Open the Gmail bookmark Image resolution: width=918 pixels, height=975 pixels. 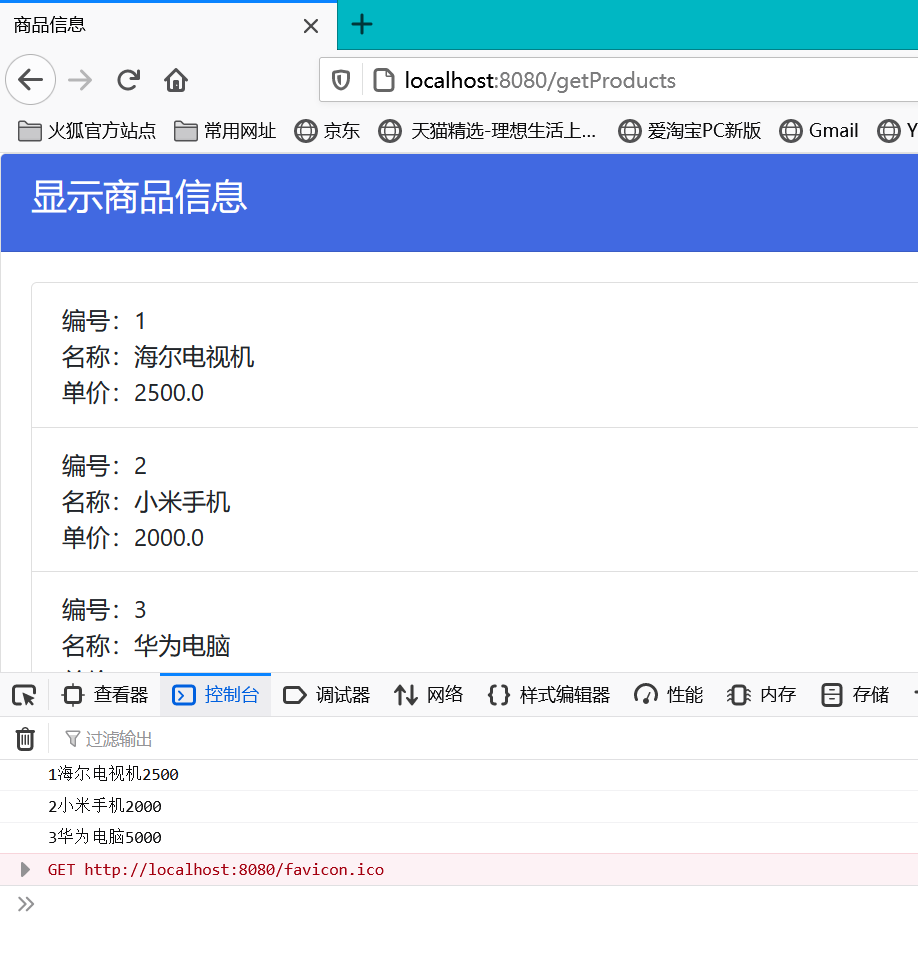point(818,131)
